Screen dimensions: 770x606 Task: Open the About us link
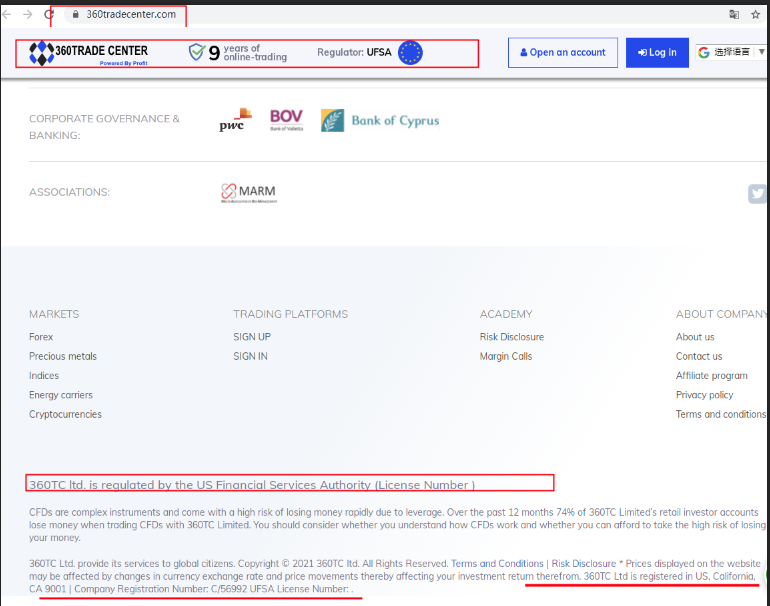pos(695,337)
